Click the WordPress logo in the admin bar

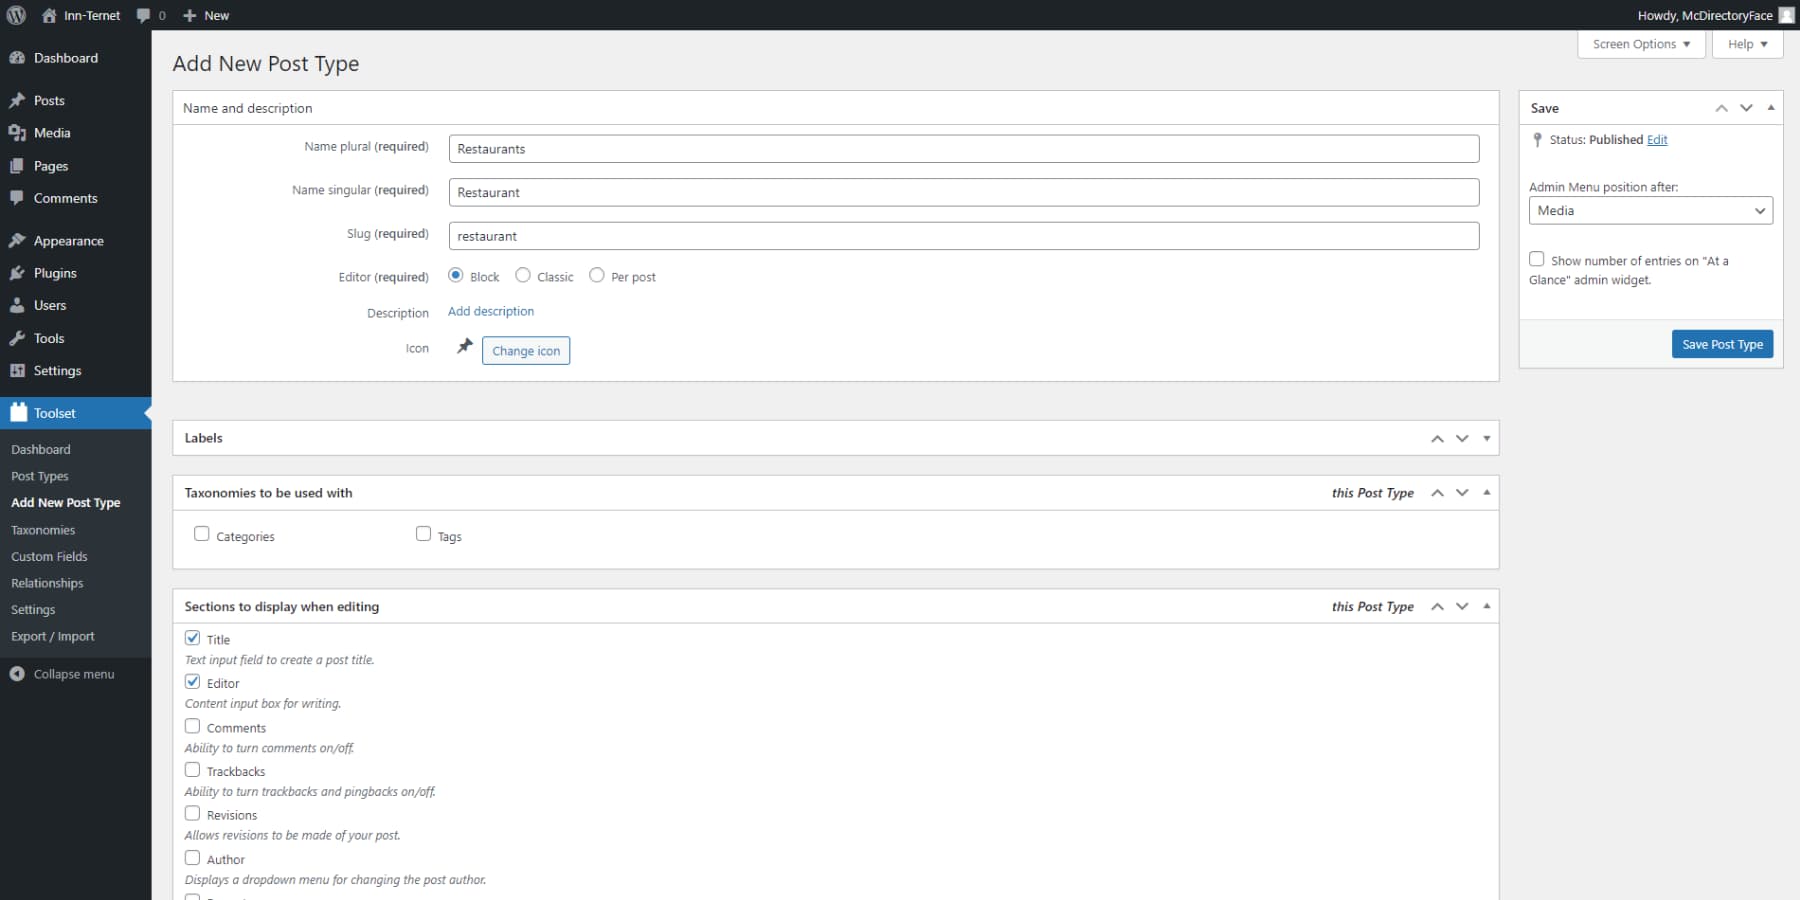pyautogui.click(x=15, y=15)
